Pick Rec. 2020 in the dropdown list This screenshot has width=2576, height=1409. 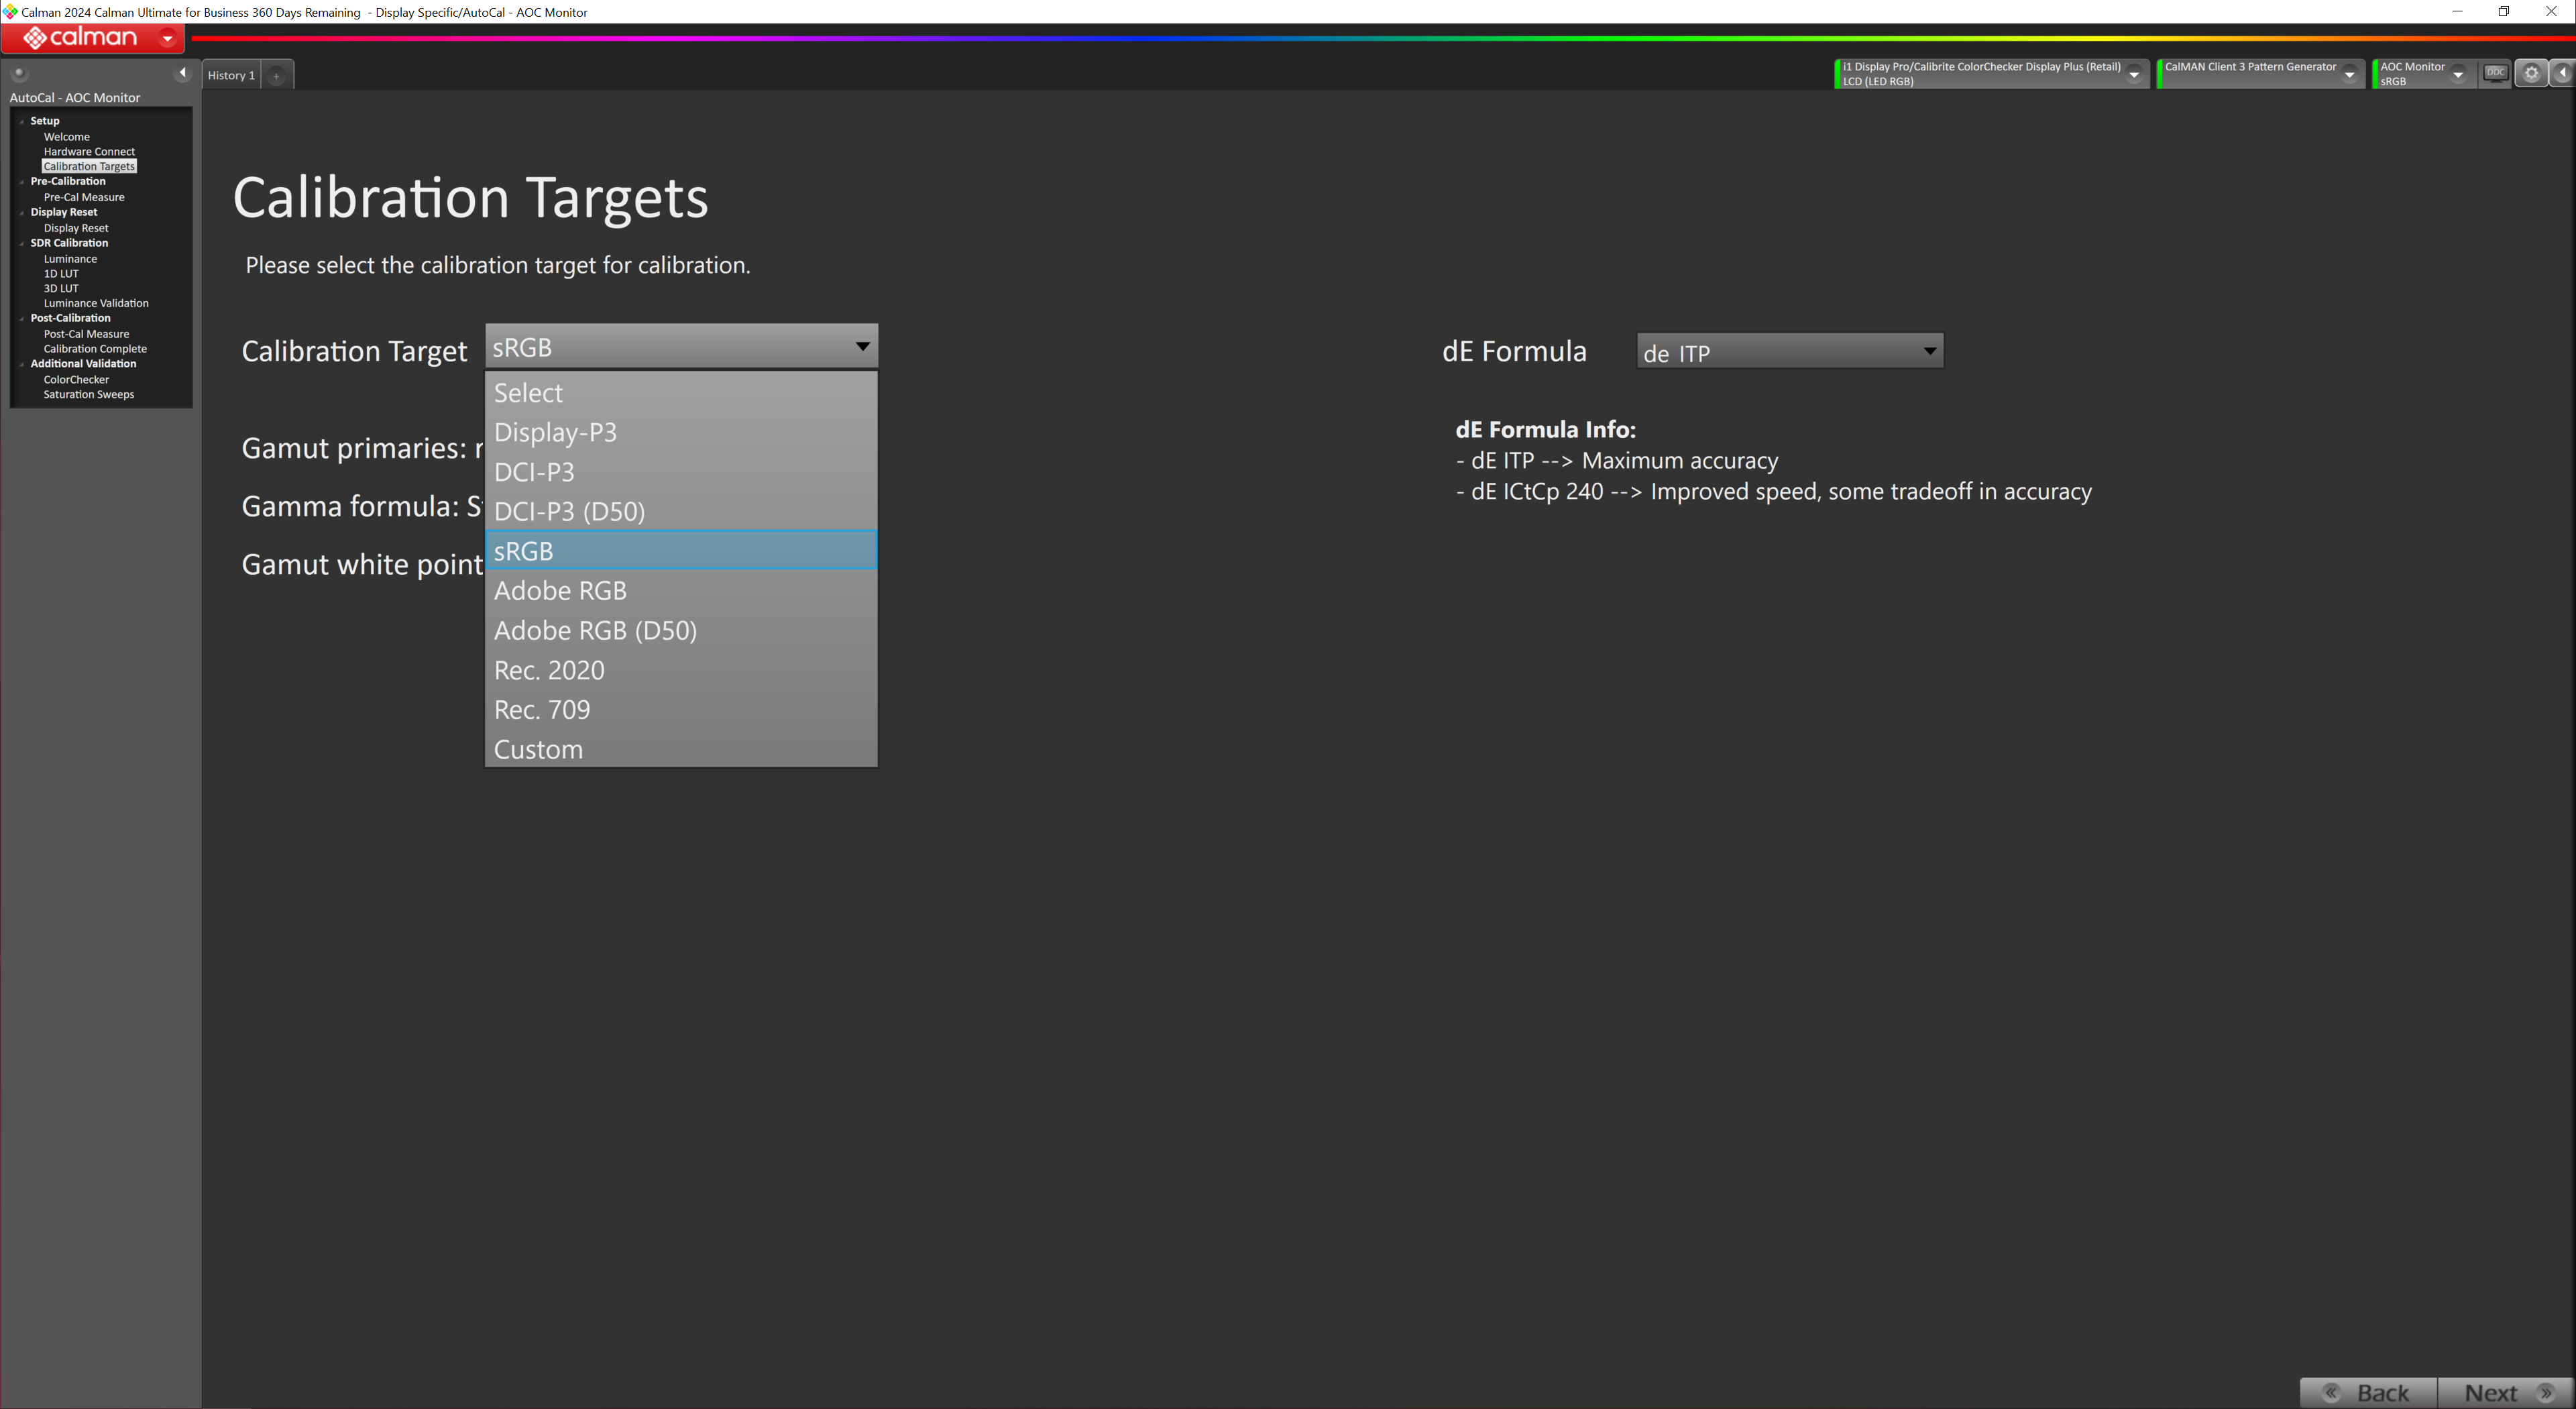point(549,670)
